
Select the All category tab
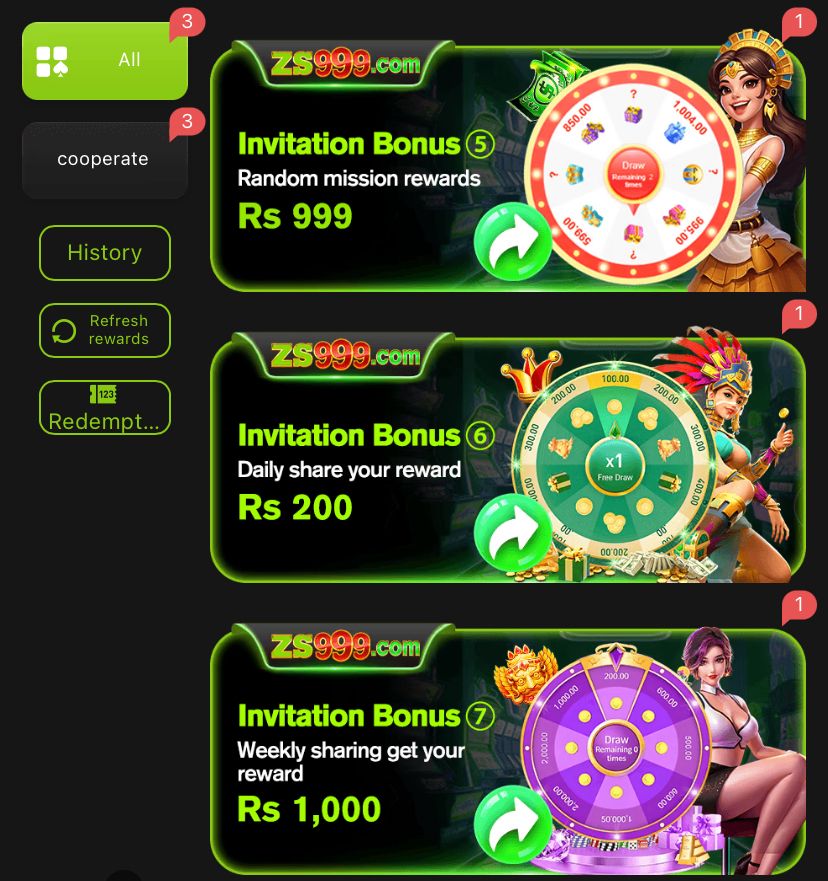tap(104, 61)
